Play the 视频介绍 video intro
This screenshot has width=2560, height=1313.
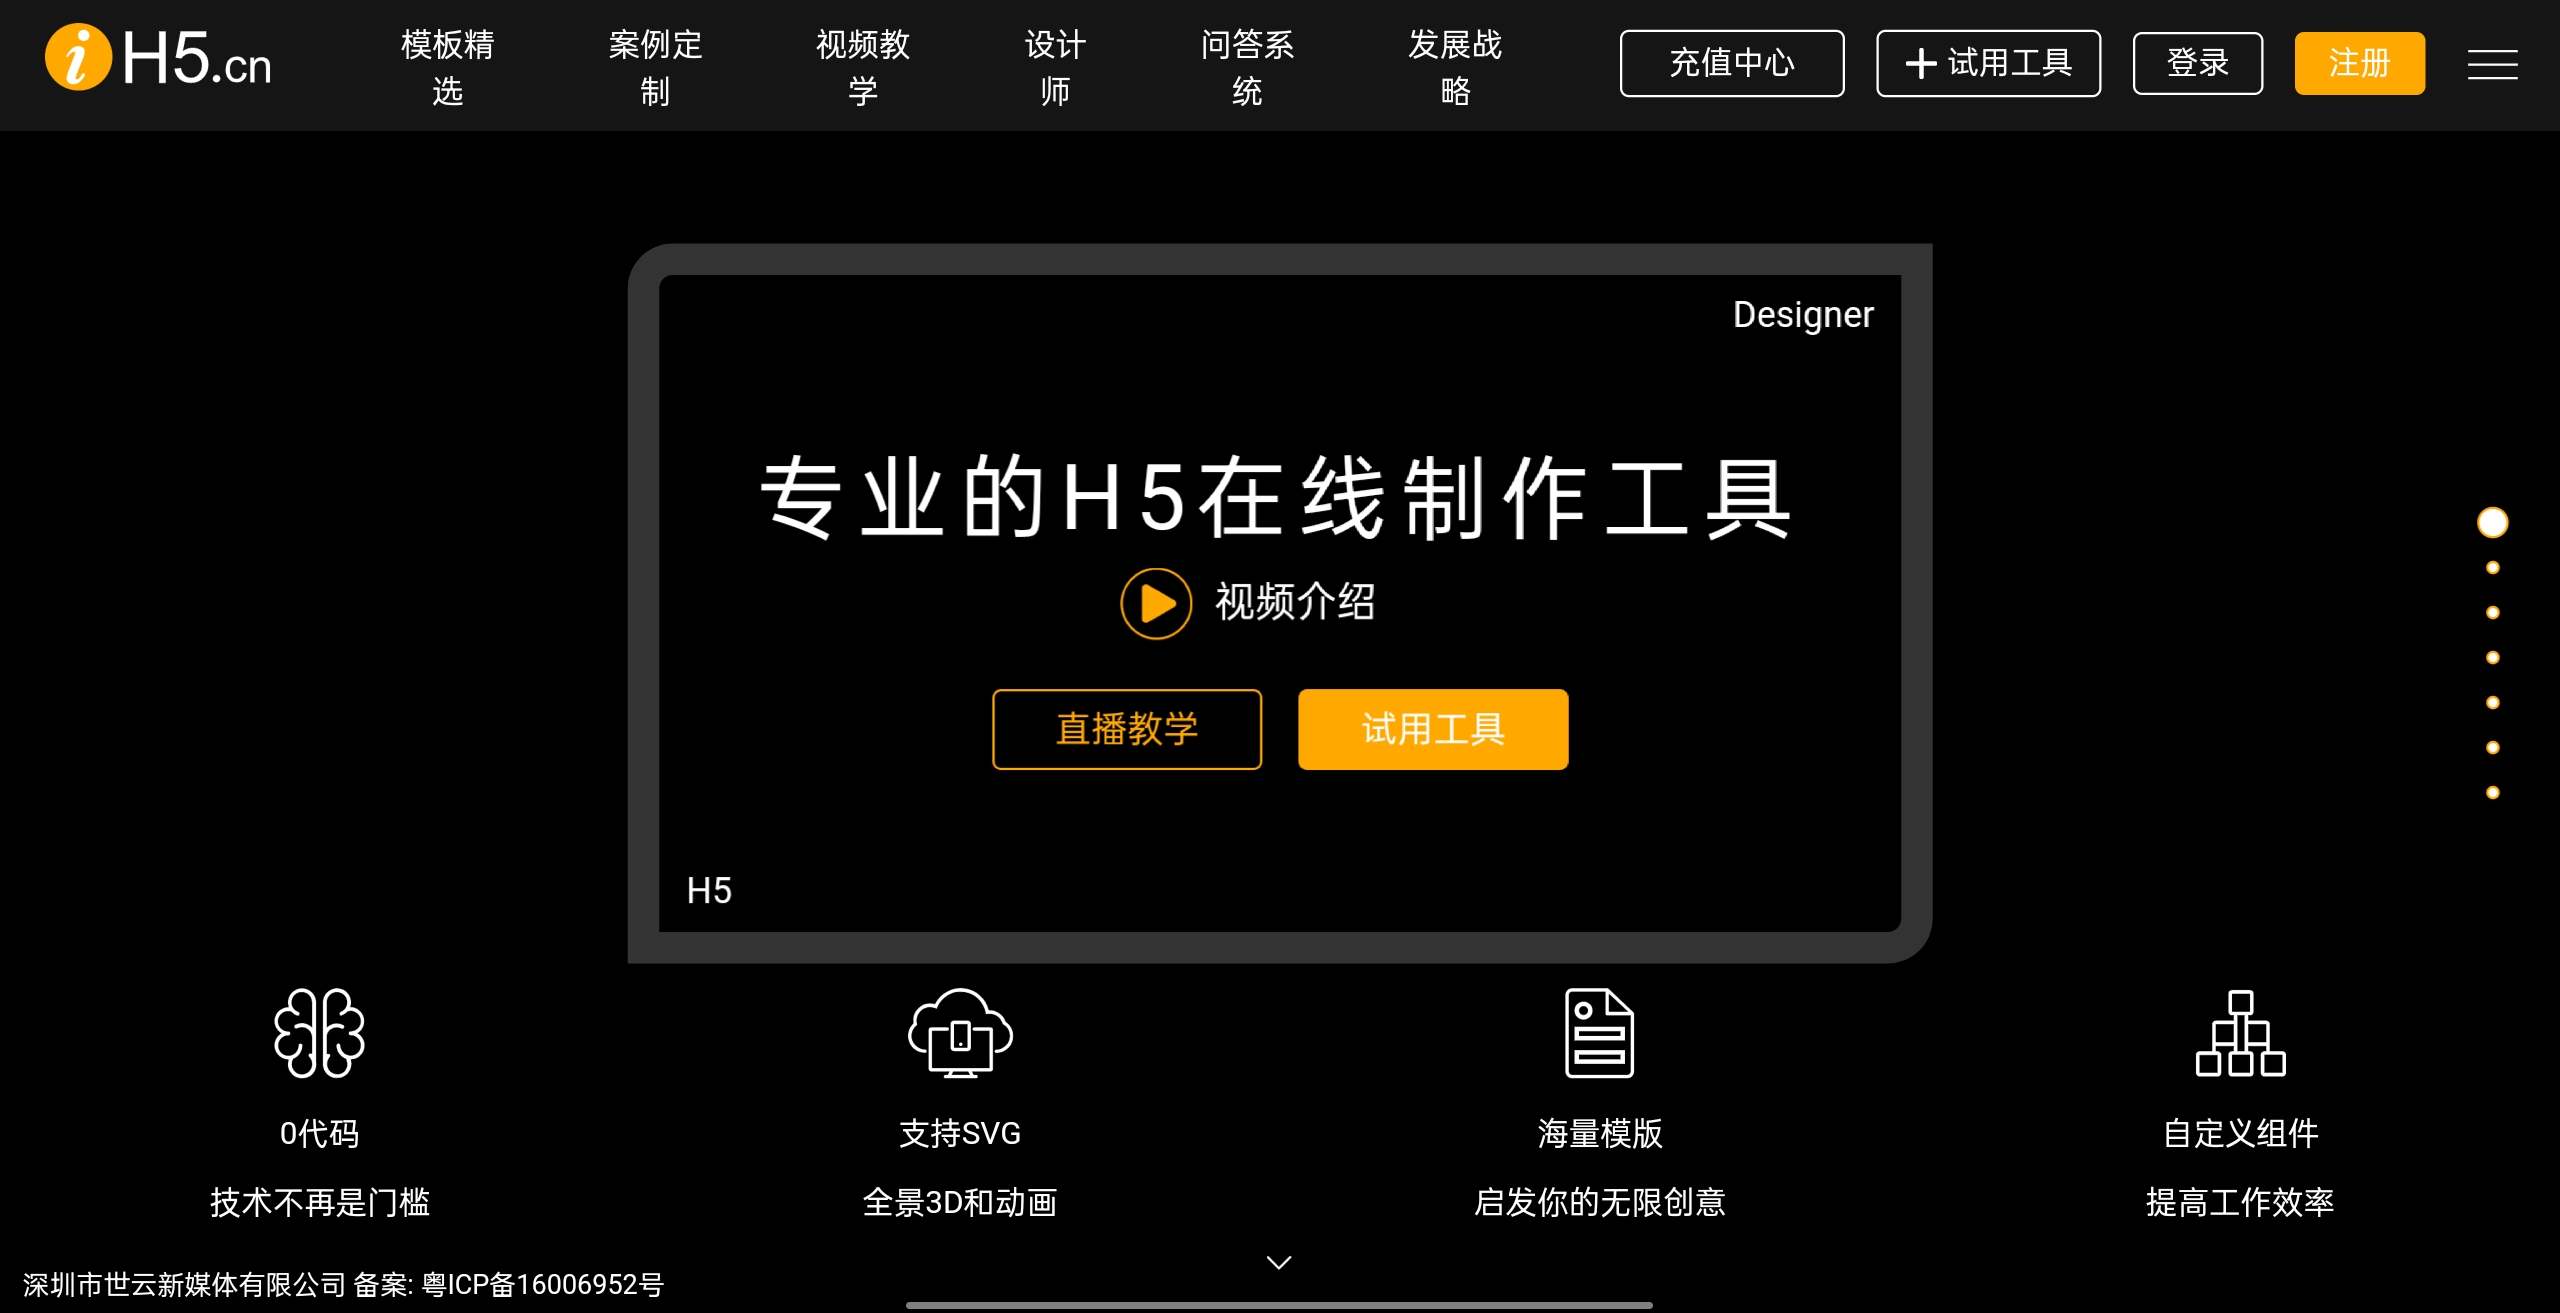tap(1156, 603)
